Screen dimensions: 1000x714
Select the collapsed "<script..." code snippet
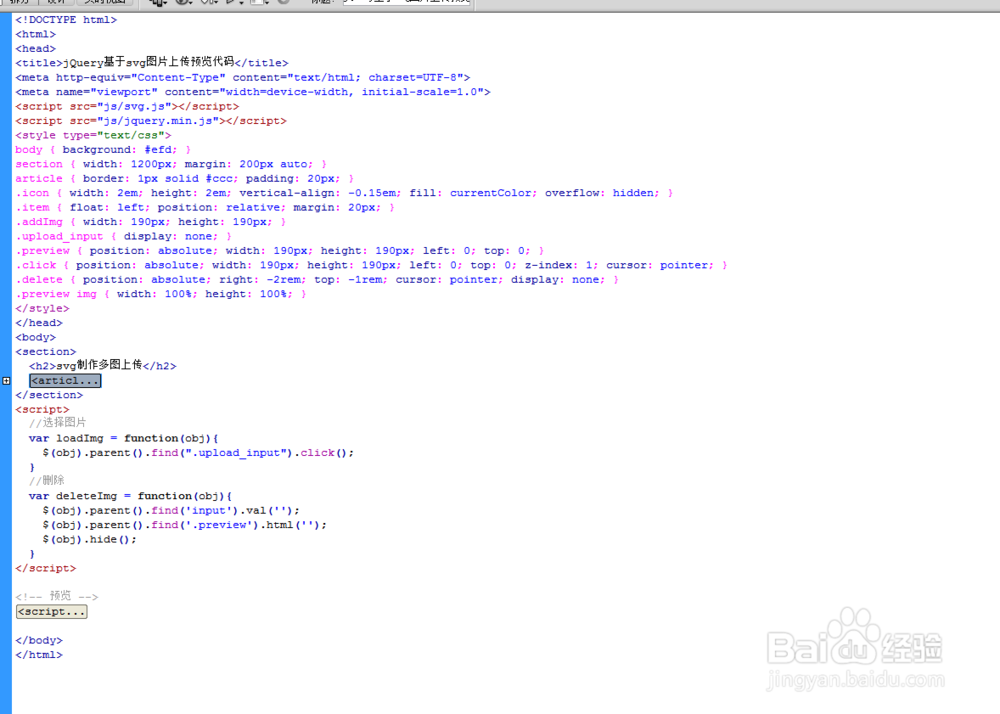point(52,612)
